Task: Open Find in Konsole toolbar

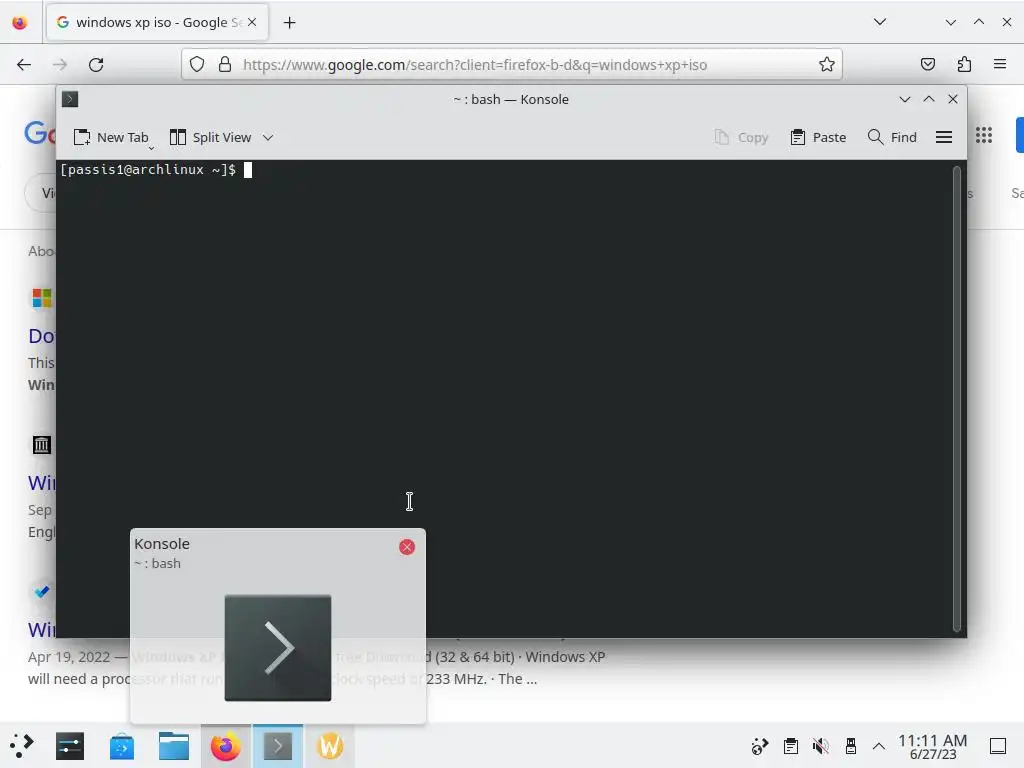Action: (892, 137)
